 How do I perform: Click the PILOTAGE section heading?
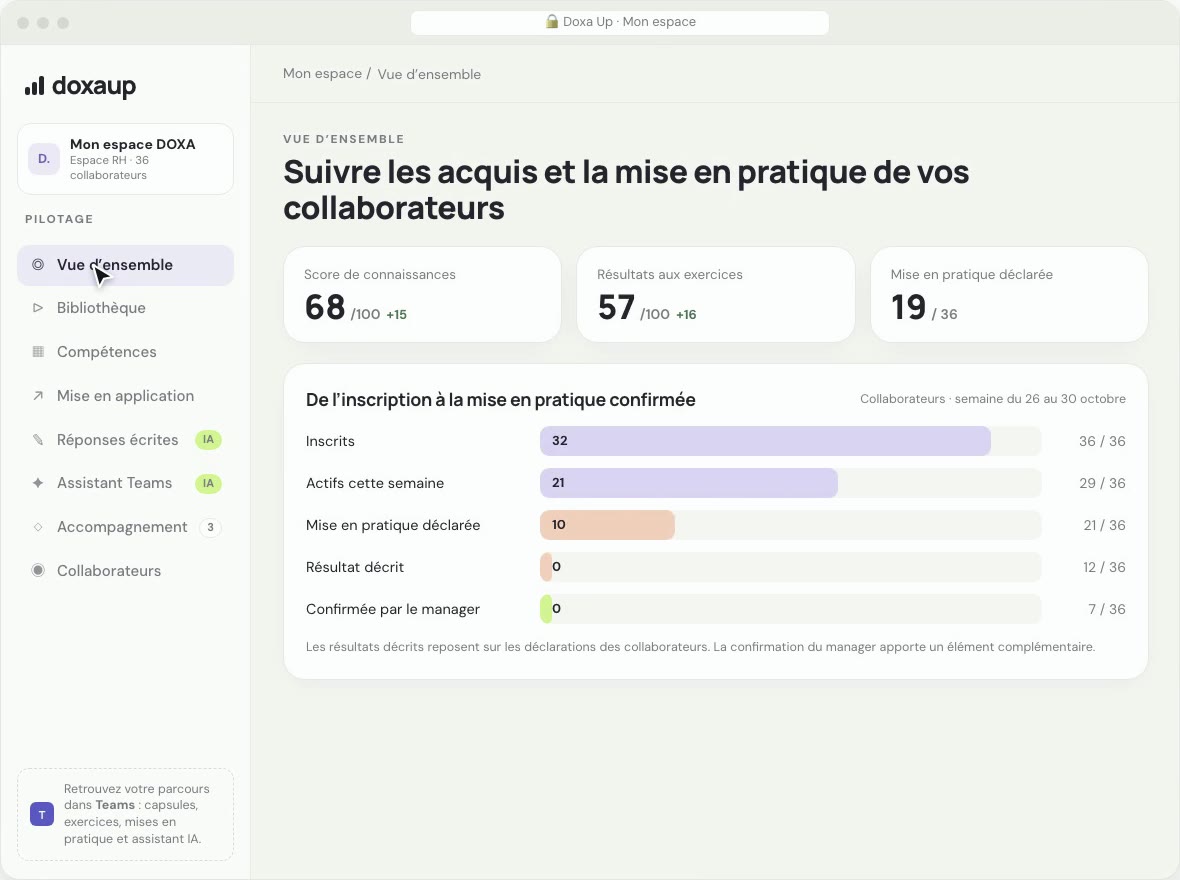59,219
